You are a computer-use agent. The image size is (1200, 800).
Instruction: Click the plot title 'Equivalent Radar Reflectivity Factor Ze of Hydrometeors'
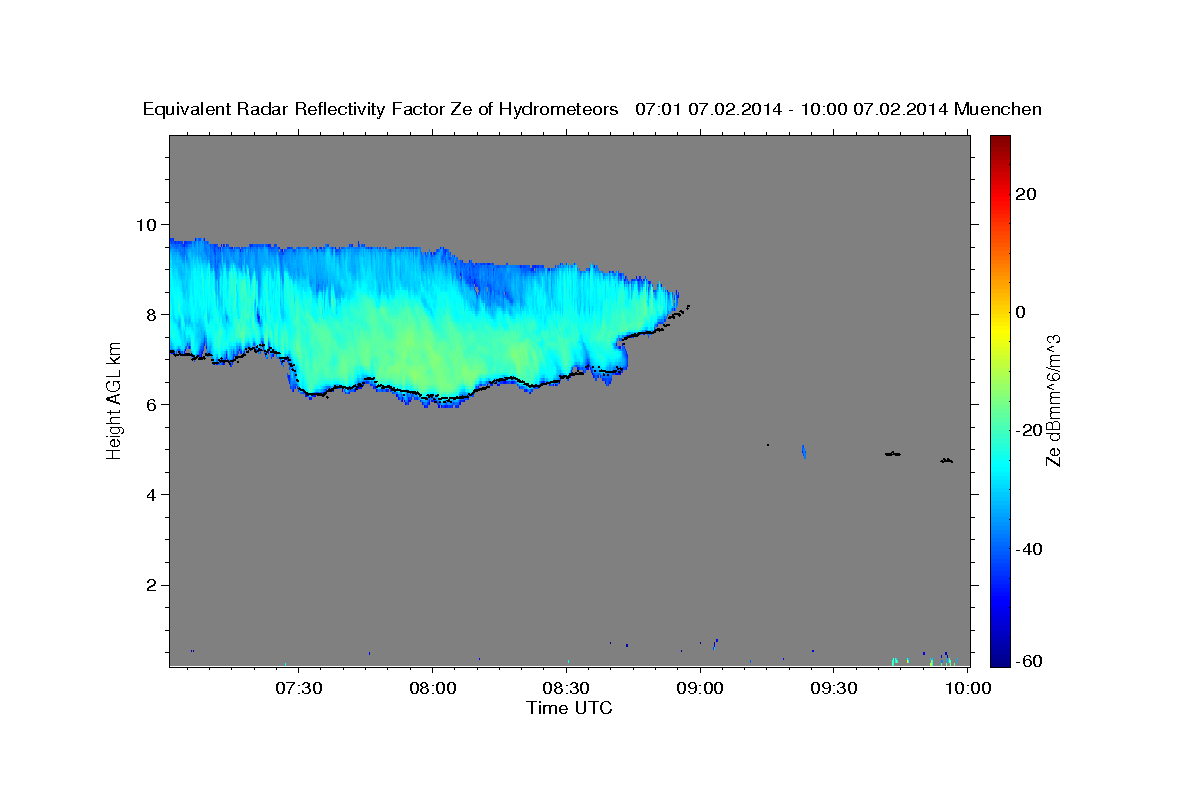point(381,109)
